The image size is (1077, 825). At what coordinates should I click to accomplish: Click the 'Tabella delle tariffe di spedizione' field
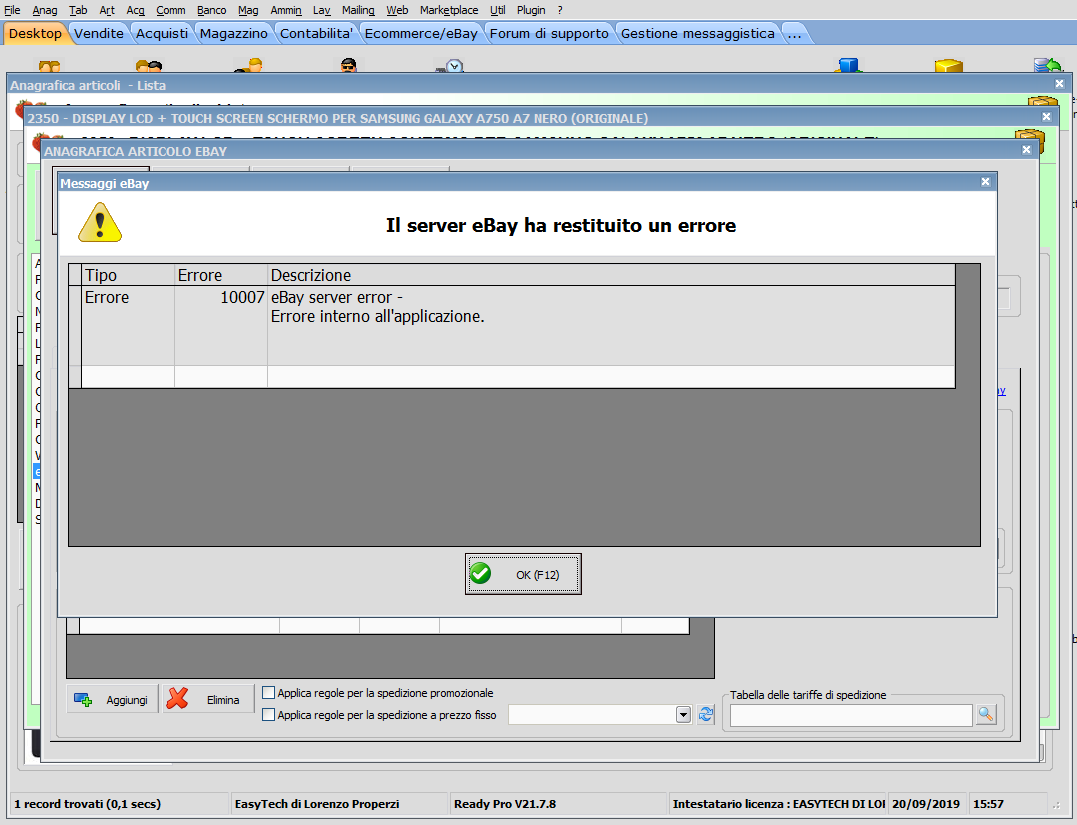coord(851,714)
